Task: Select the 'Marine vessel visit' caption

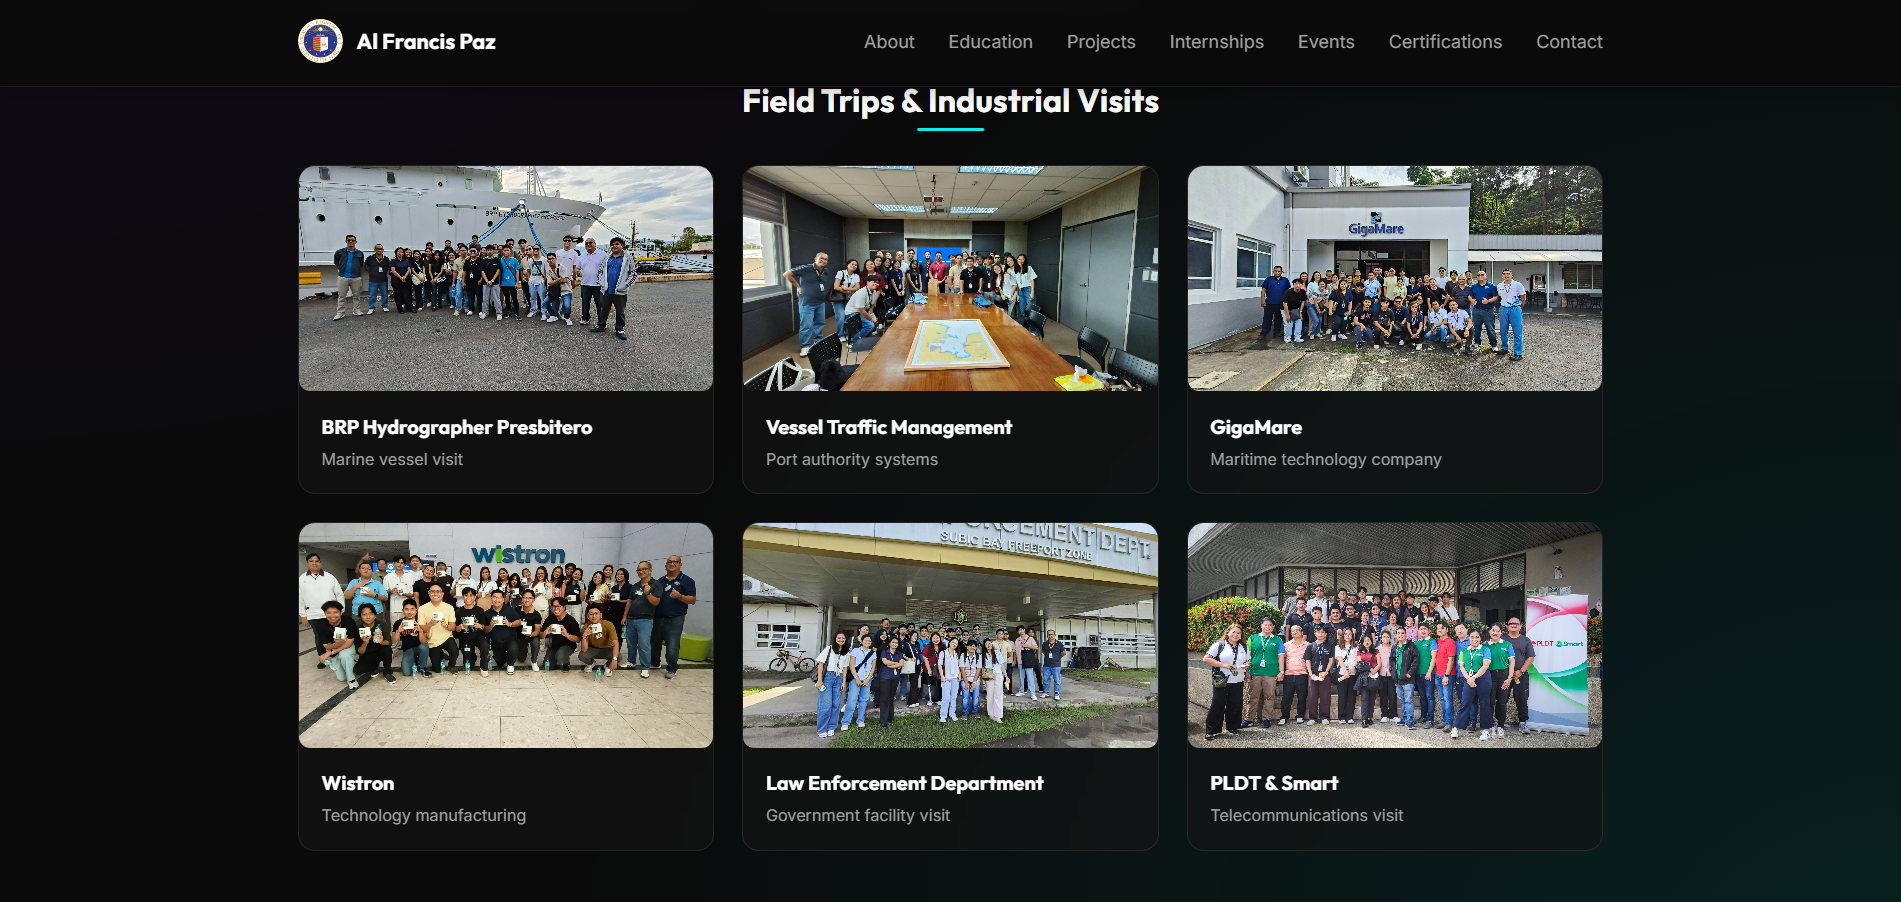Action: [x=392, y=459]
